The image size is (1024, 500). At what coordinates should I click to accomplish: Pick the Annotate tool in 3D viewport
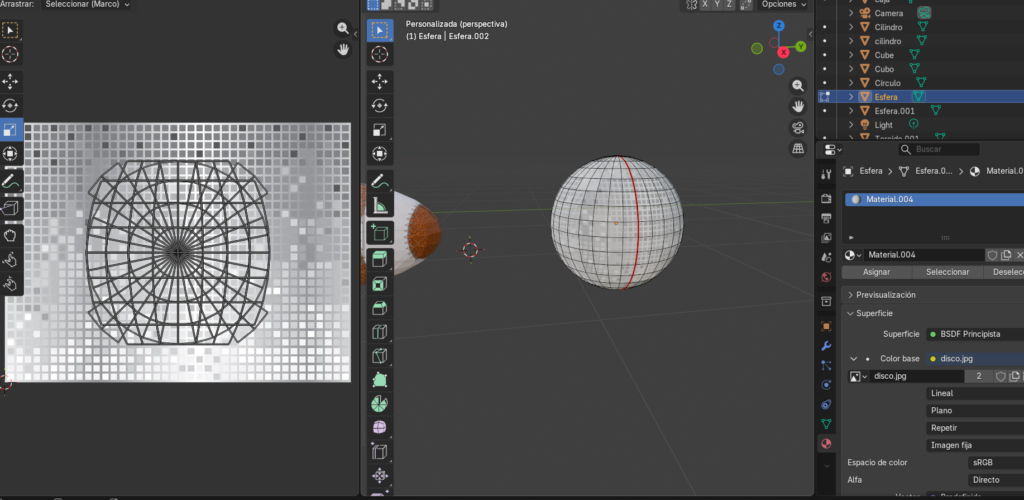pos(380,182)
